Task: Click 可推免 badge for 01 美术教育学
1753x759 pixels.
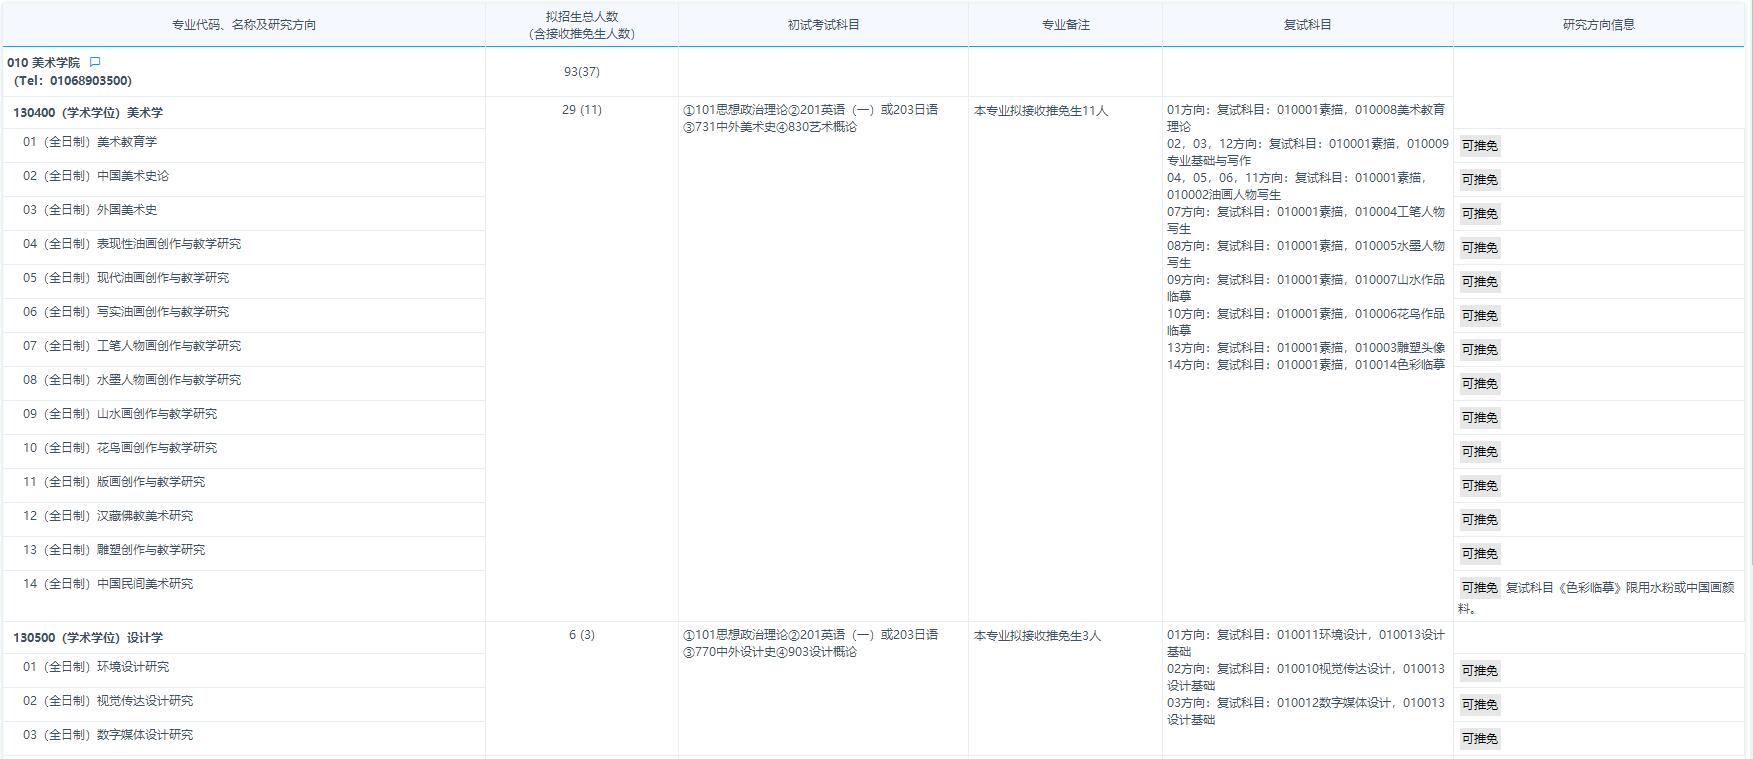Action: point(1479,146)
